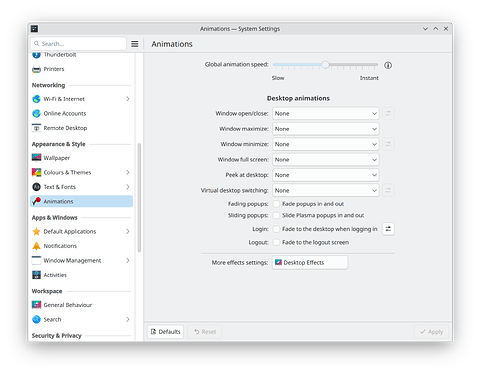Click the Wallpaper icon
The image size is (480, 375).
coord(36,158)
